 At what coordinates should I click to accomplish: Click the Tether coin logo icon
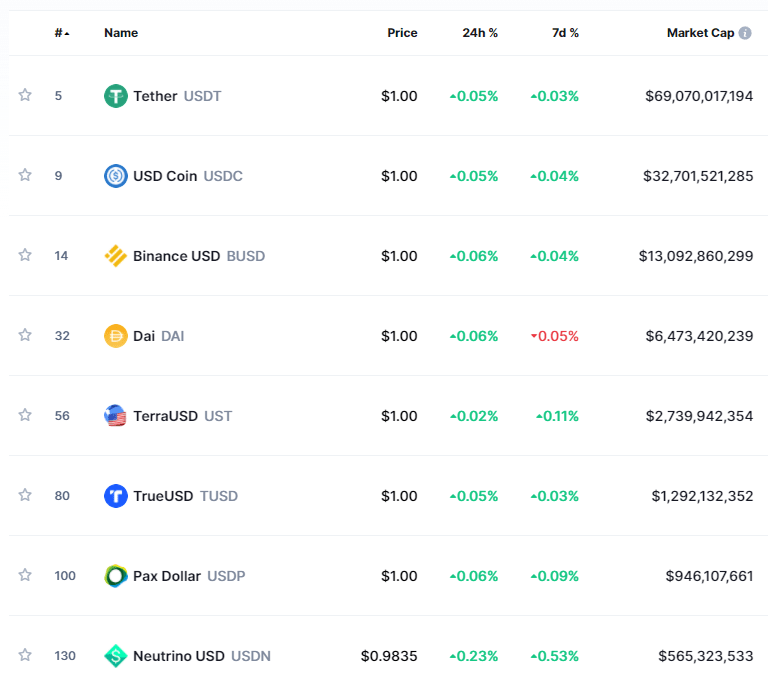pyautogui.click(x=116, y=96)
